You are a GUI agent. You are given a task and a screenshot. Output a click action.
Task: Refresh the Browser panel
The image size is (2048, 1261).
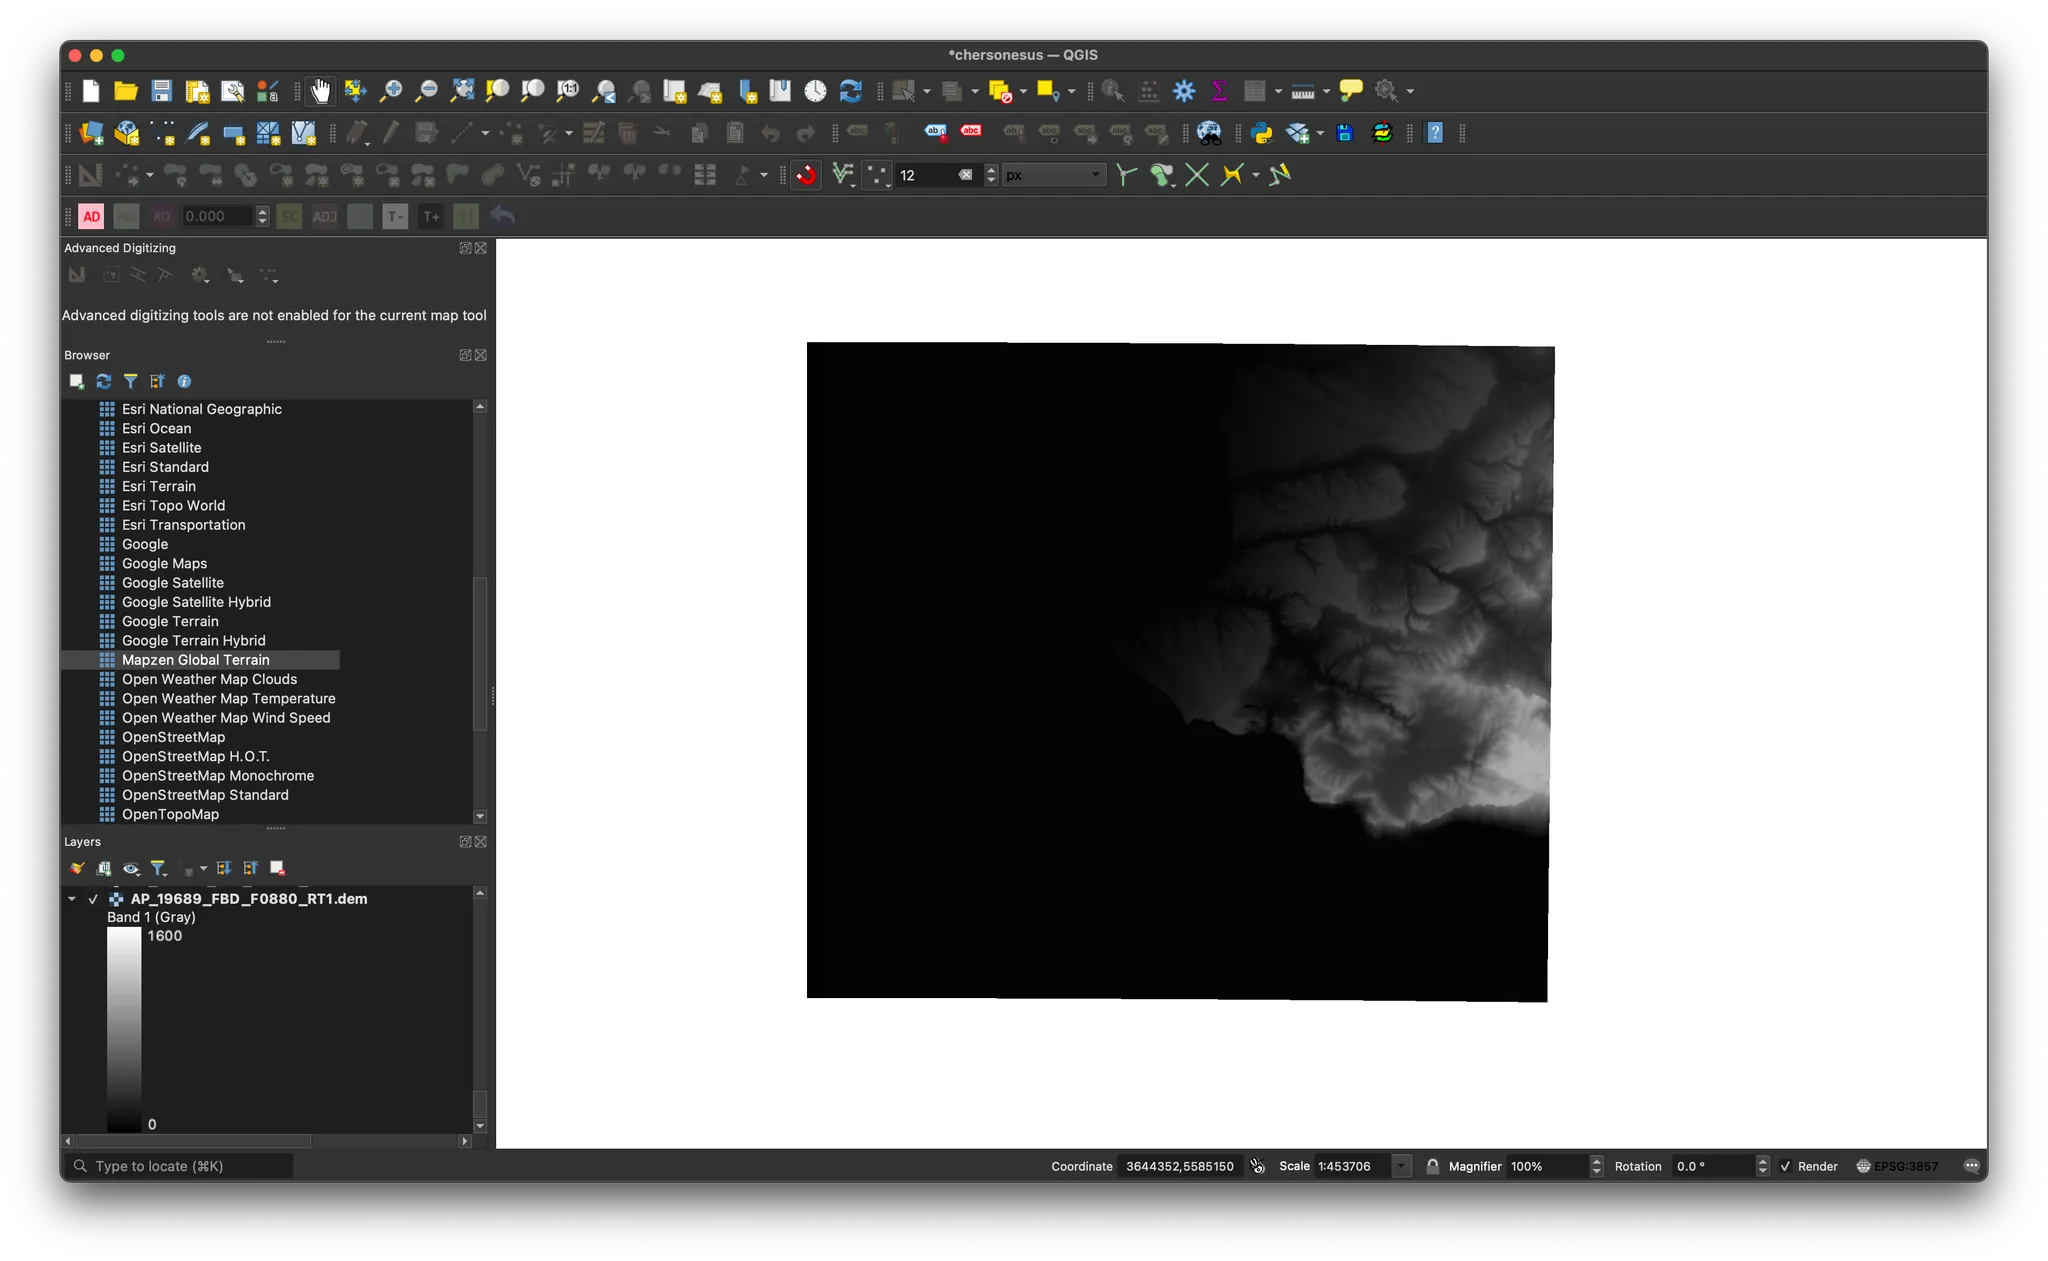[103, 381]
